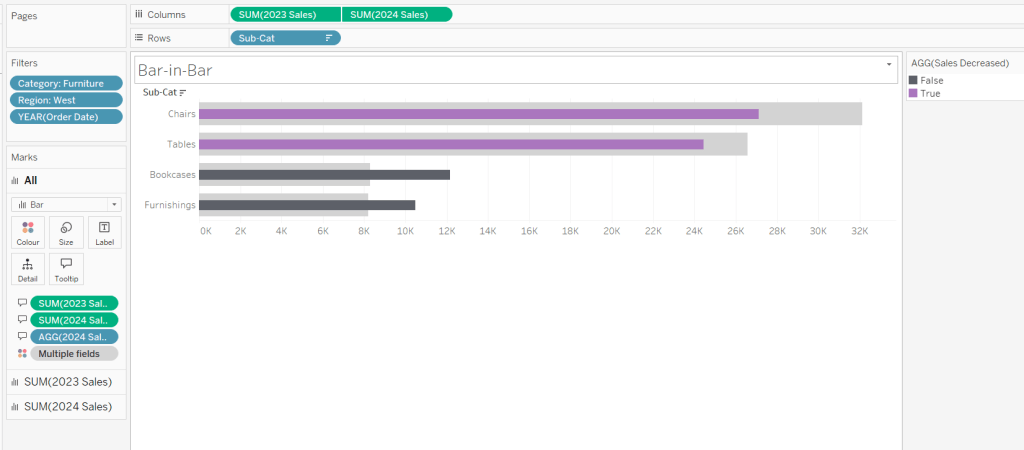
Task: Select the Region: West filter pill
Action: 66,100
